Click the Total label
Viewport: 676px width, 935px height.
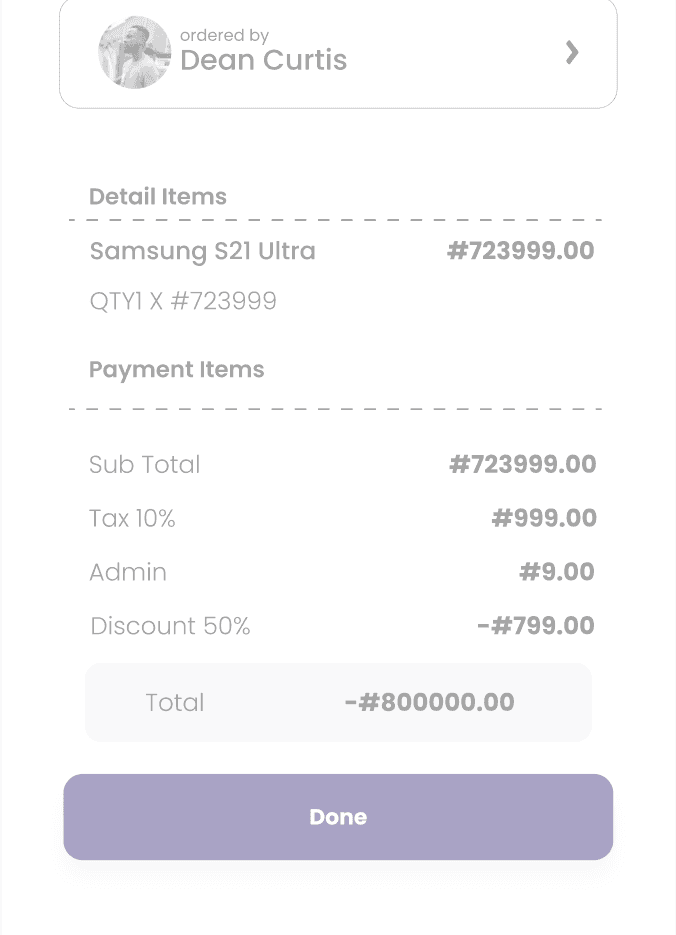(175, 703)
